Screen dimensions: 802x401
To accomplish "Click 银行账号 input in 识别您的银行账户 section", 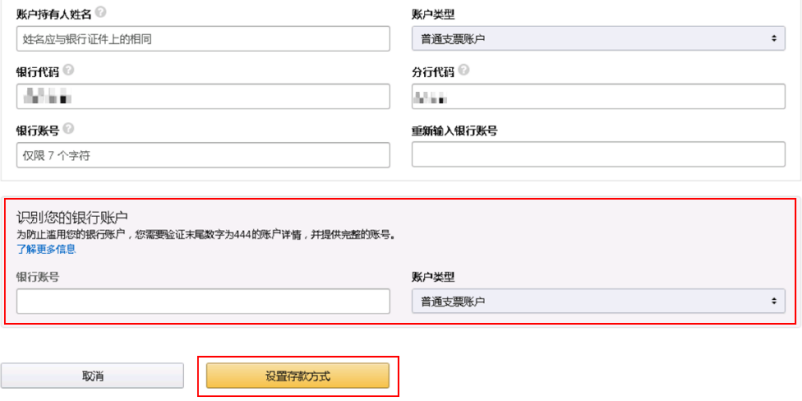I will point(203,301).
